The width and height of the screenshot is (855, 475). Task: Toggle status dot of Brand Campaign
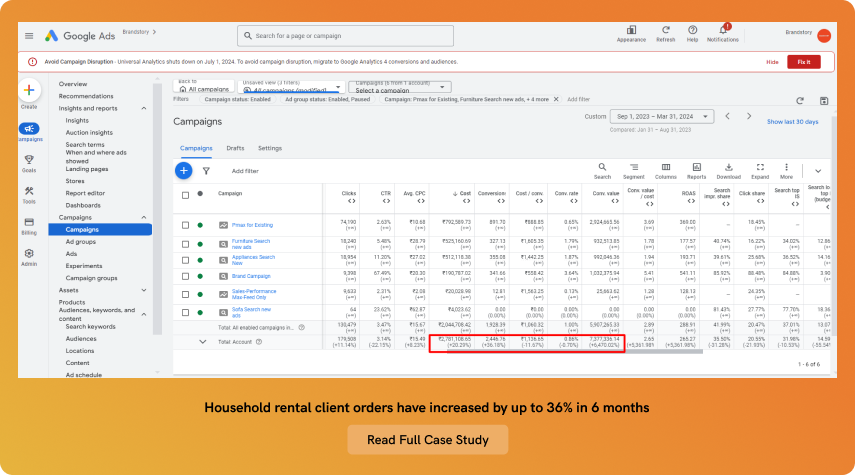(200, 276)
